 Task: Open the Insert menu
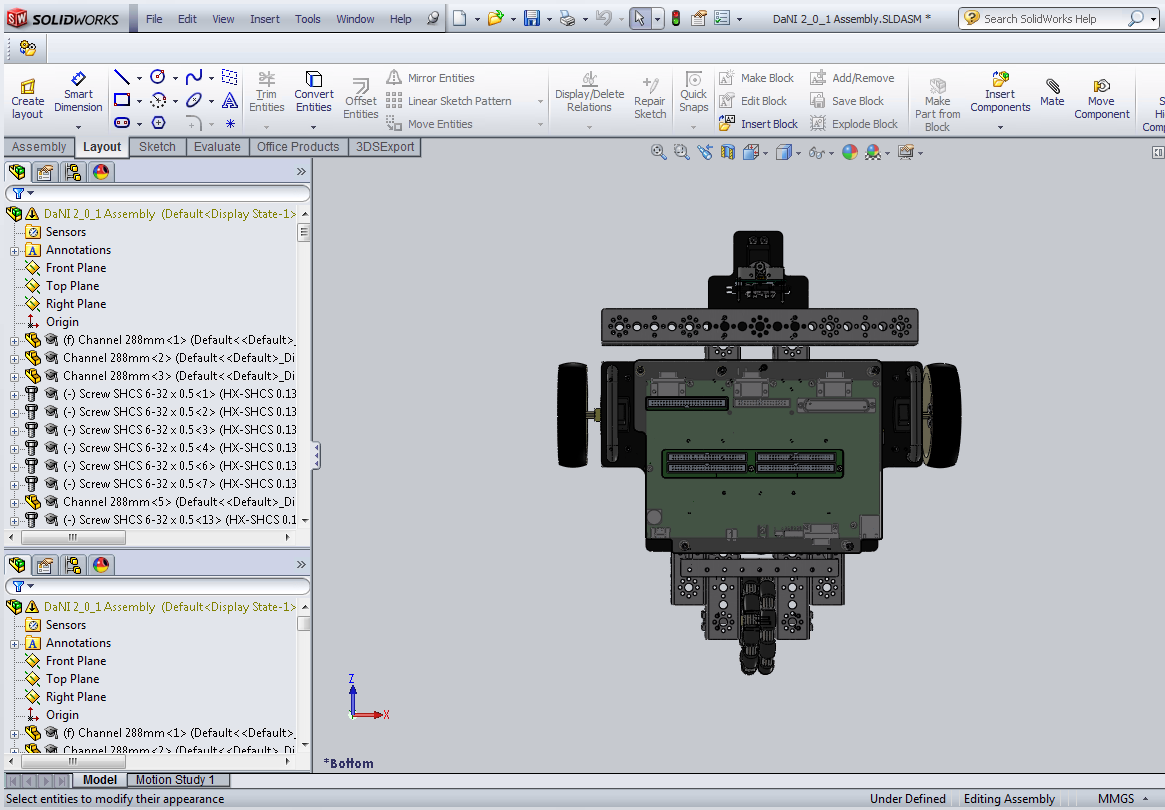[x=265, y=19]
